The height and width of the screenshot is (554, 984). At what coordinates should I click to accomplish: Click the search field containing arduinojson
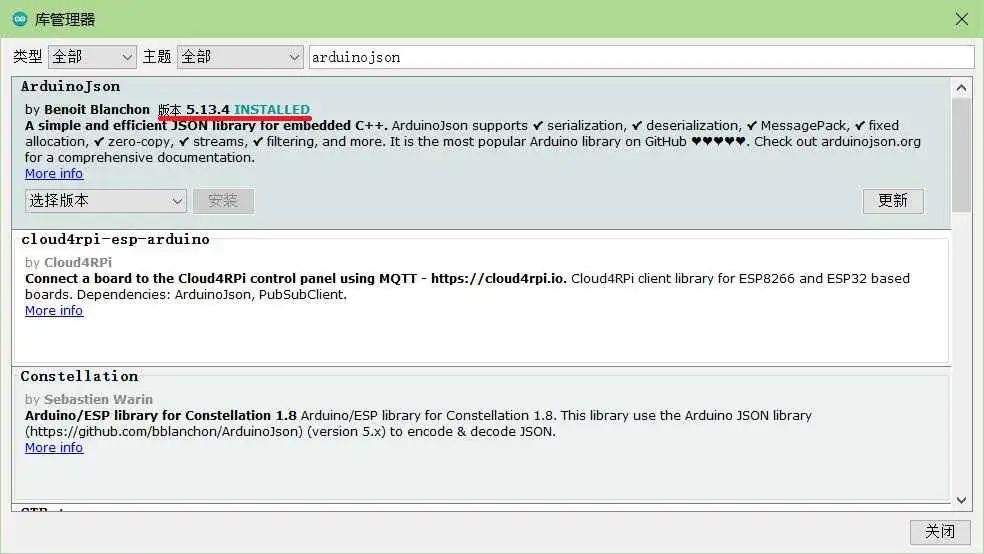pyautogui.click(x=641, y=57)
